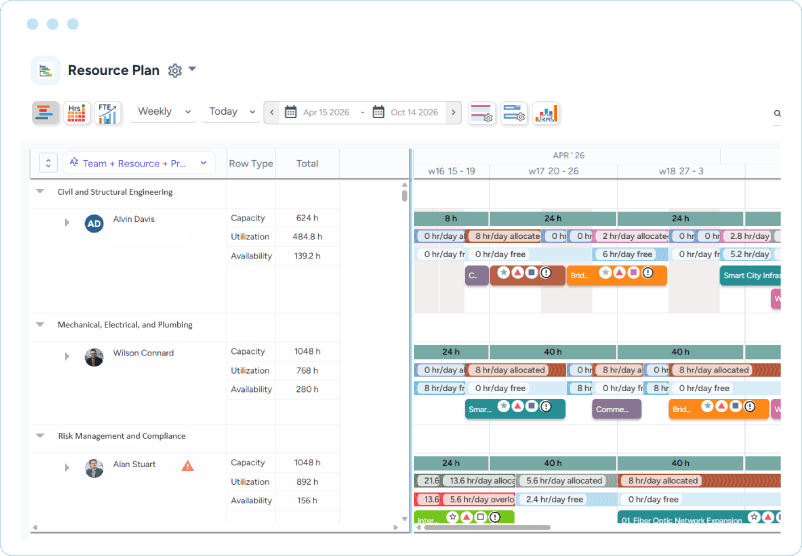Click the start date field Apr 15 2026
The image size is (802, 556).
pyautogui.click(x=326, y=113)
